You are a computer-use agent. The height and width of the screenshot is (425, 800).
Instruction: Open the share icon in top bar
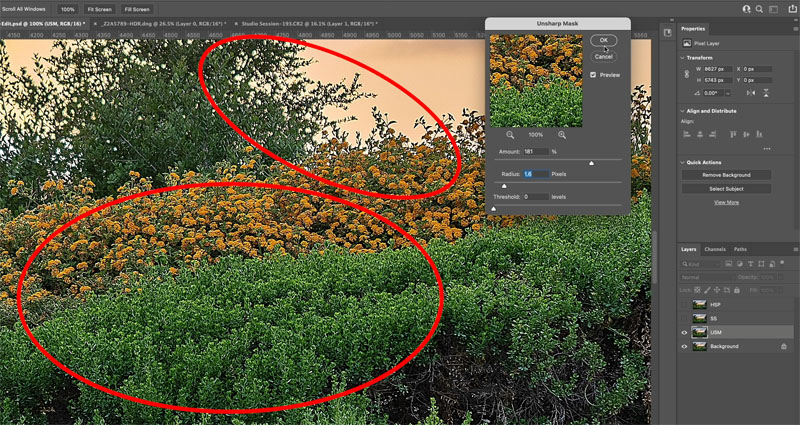click(x=792, y=9)
